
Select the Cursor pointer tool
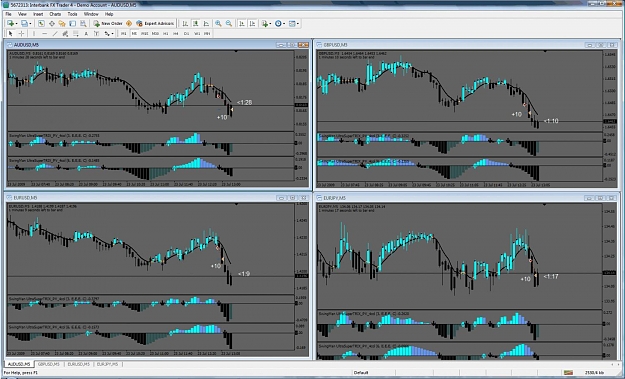11,33
